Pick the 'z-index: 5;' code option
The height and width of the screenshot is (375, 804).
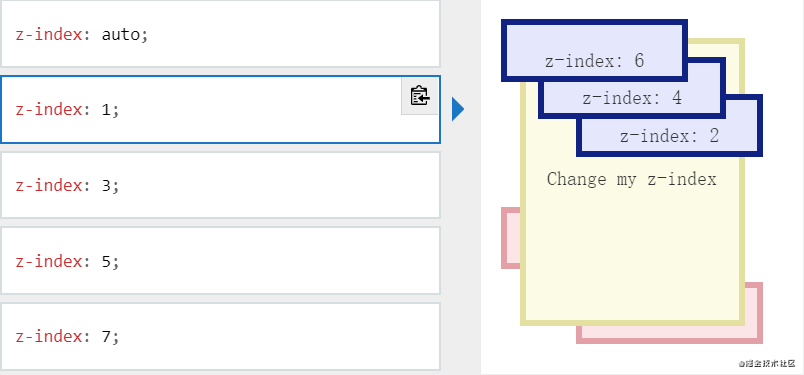pyautogui.click(x=220, y=261)
